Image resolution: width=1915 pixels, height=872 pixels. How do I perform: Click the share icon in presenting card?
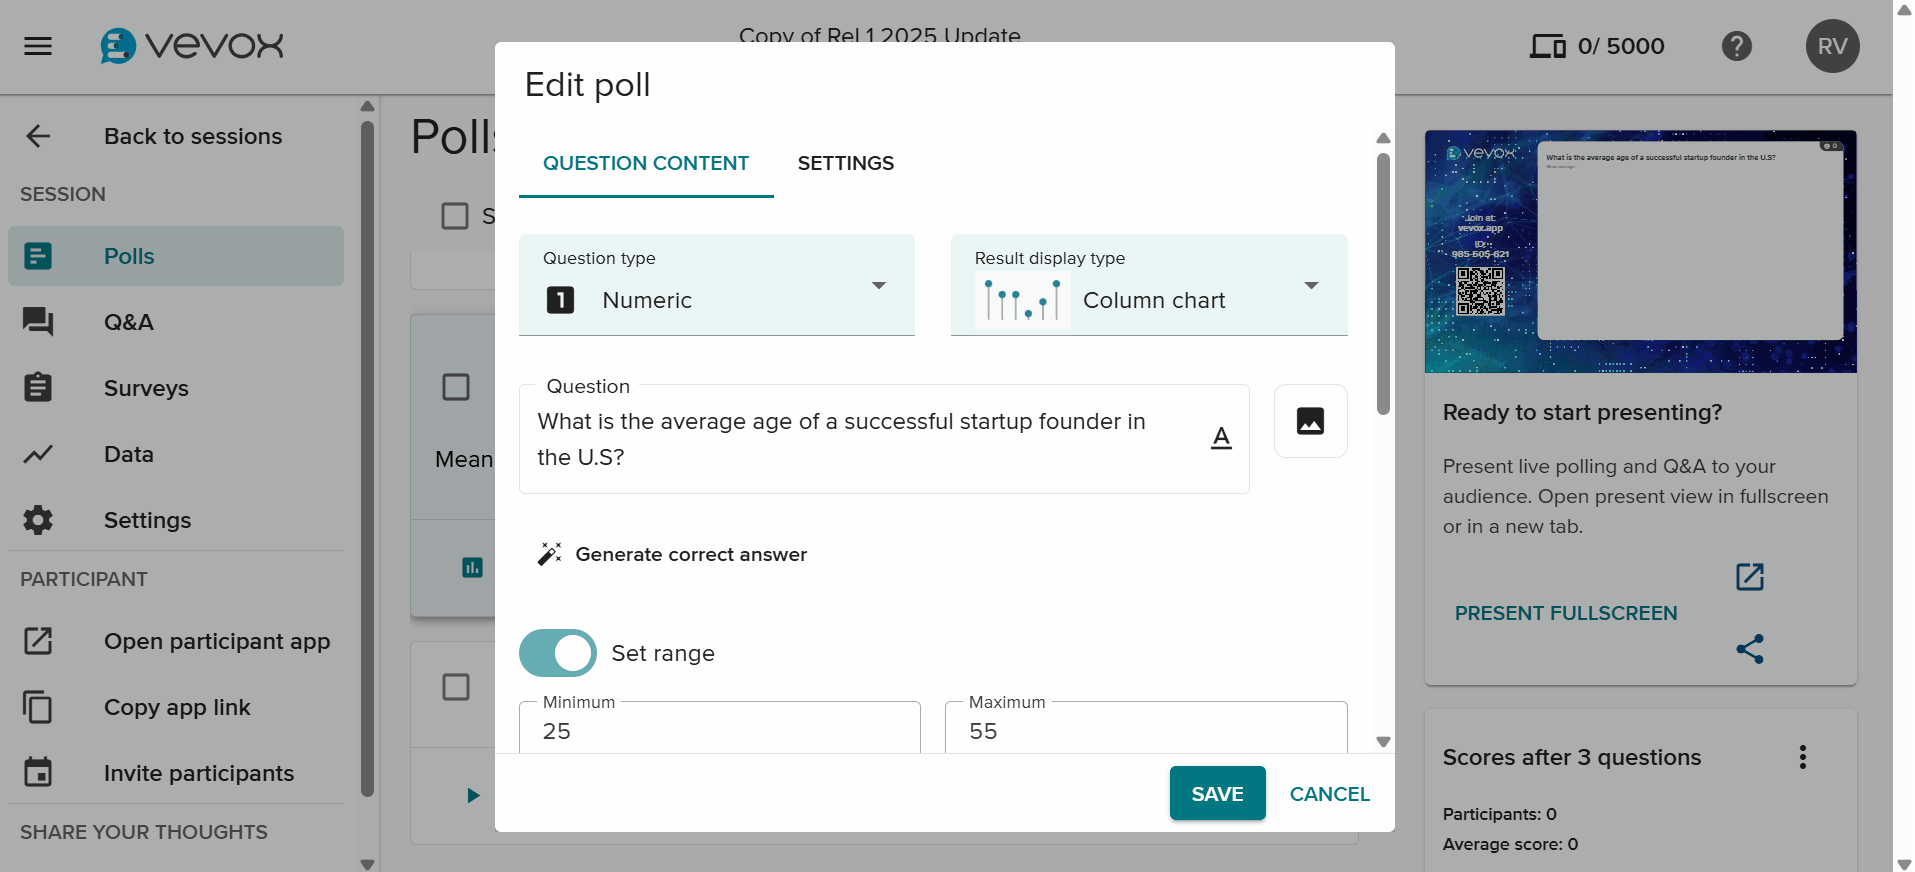[1749, 649]
